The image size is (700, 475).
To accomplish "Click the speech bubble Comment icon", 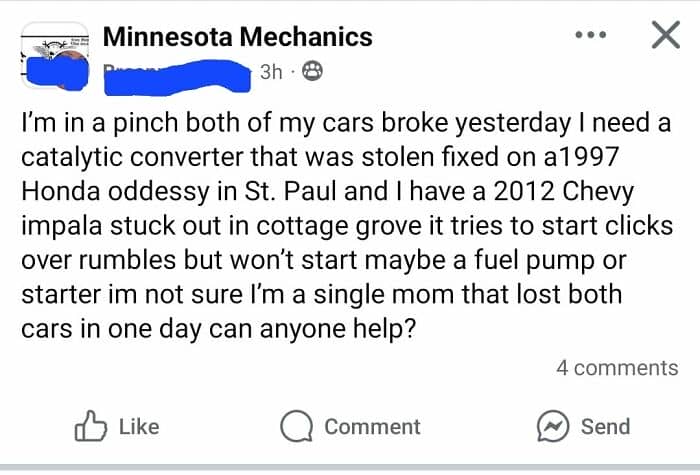I will tap(296, 427).
